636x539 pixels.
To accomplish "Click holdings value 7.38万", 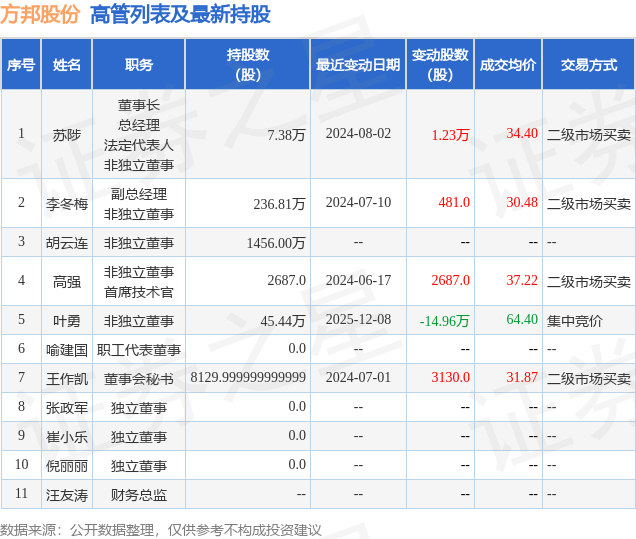I will coord(286,135).
